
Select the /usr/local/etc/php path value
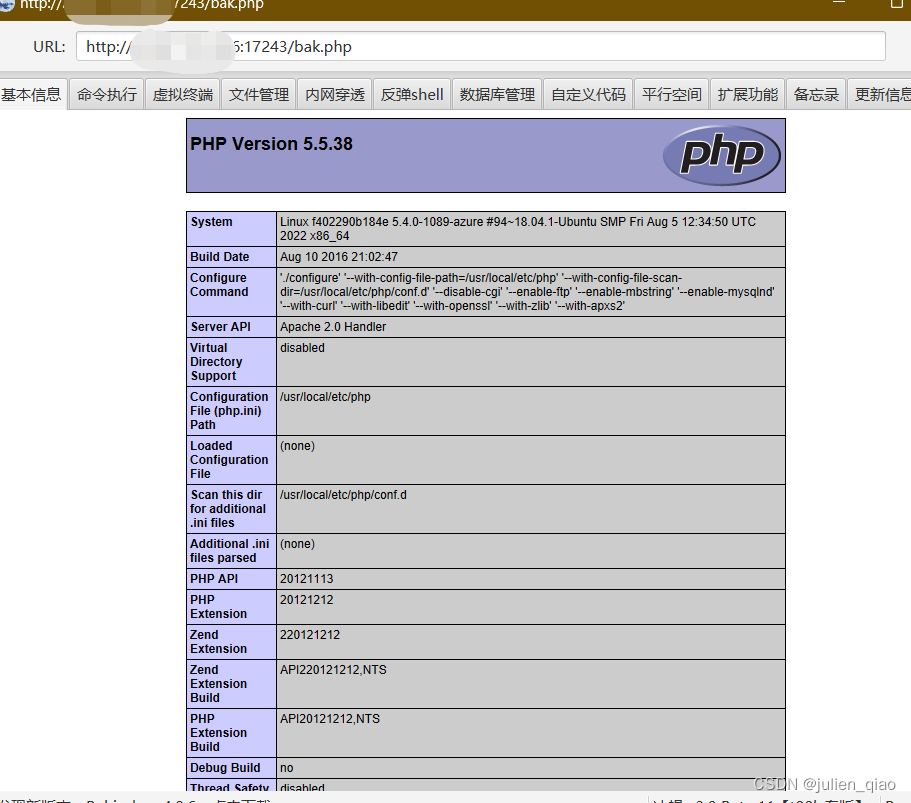pos(325,396)
